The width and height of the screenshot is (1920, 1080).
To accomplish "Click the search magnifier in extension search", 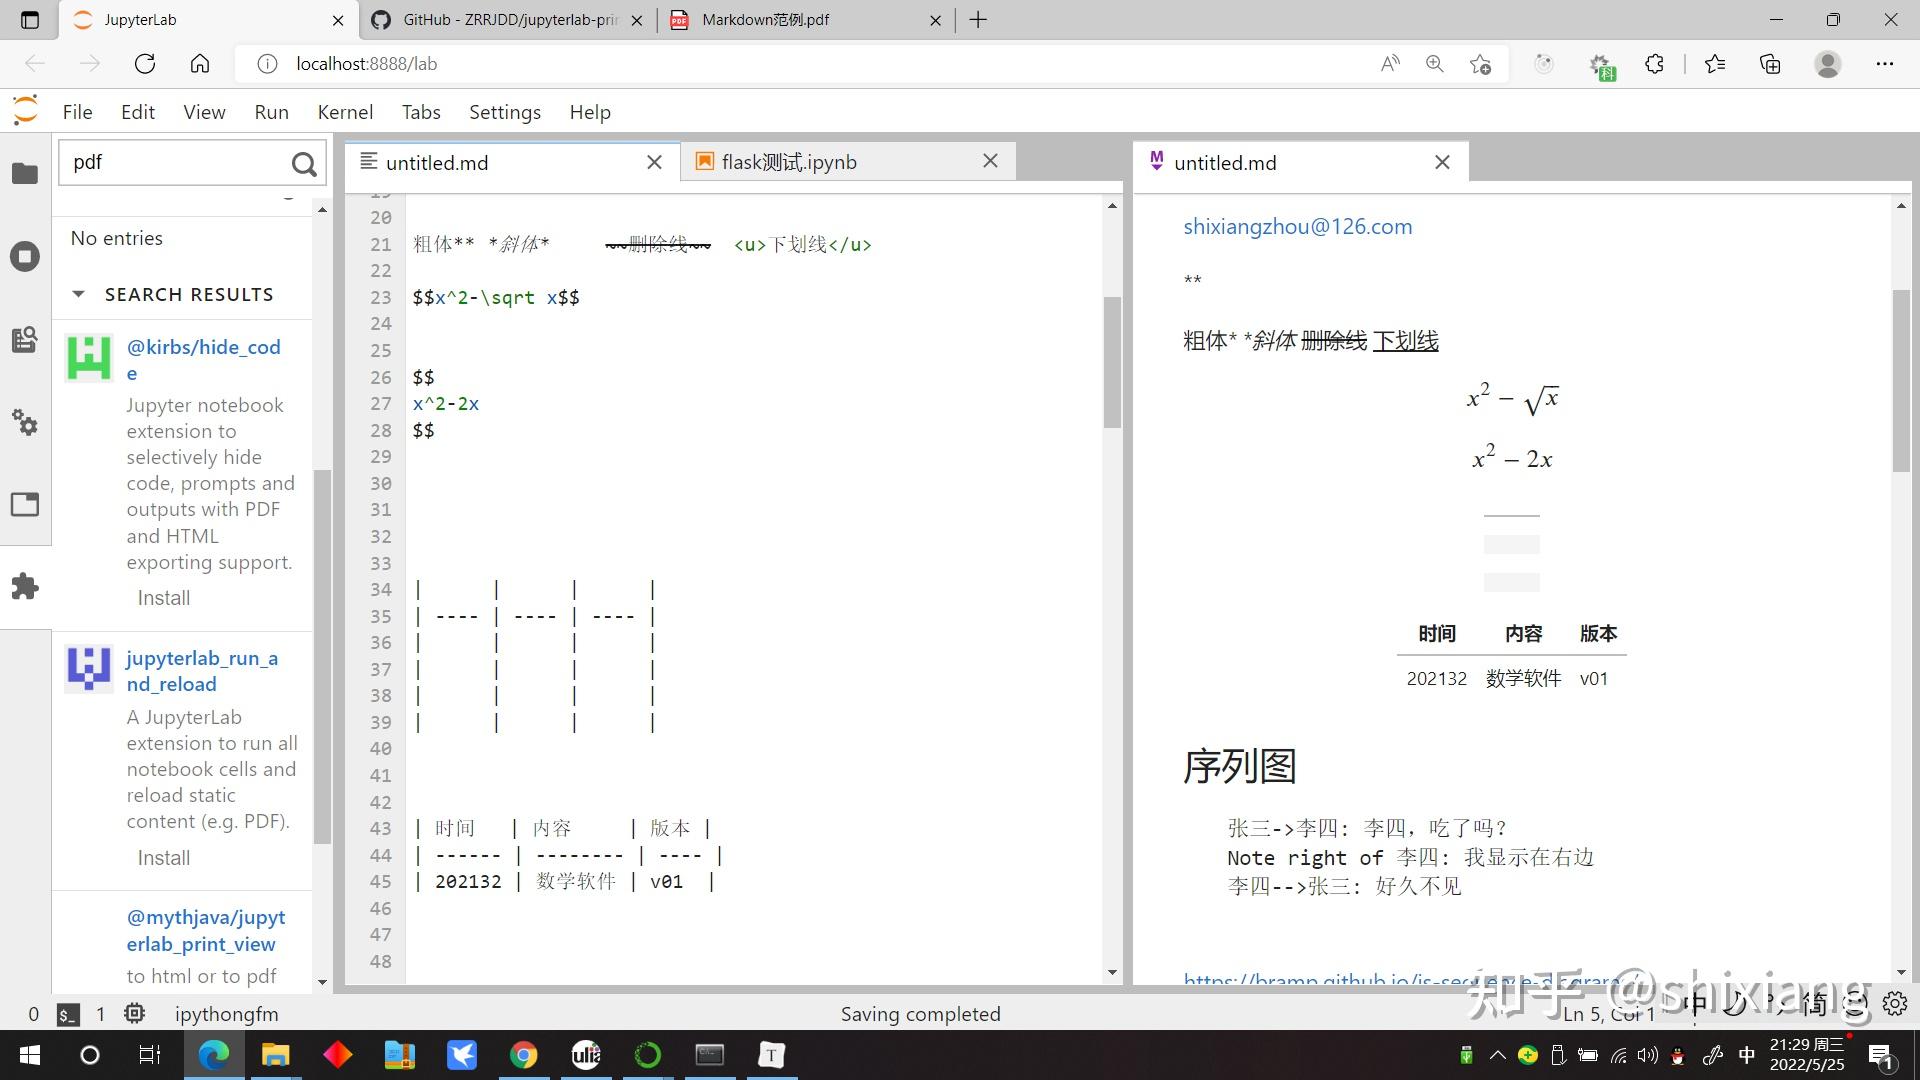I will 304,164.
